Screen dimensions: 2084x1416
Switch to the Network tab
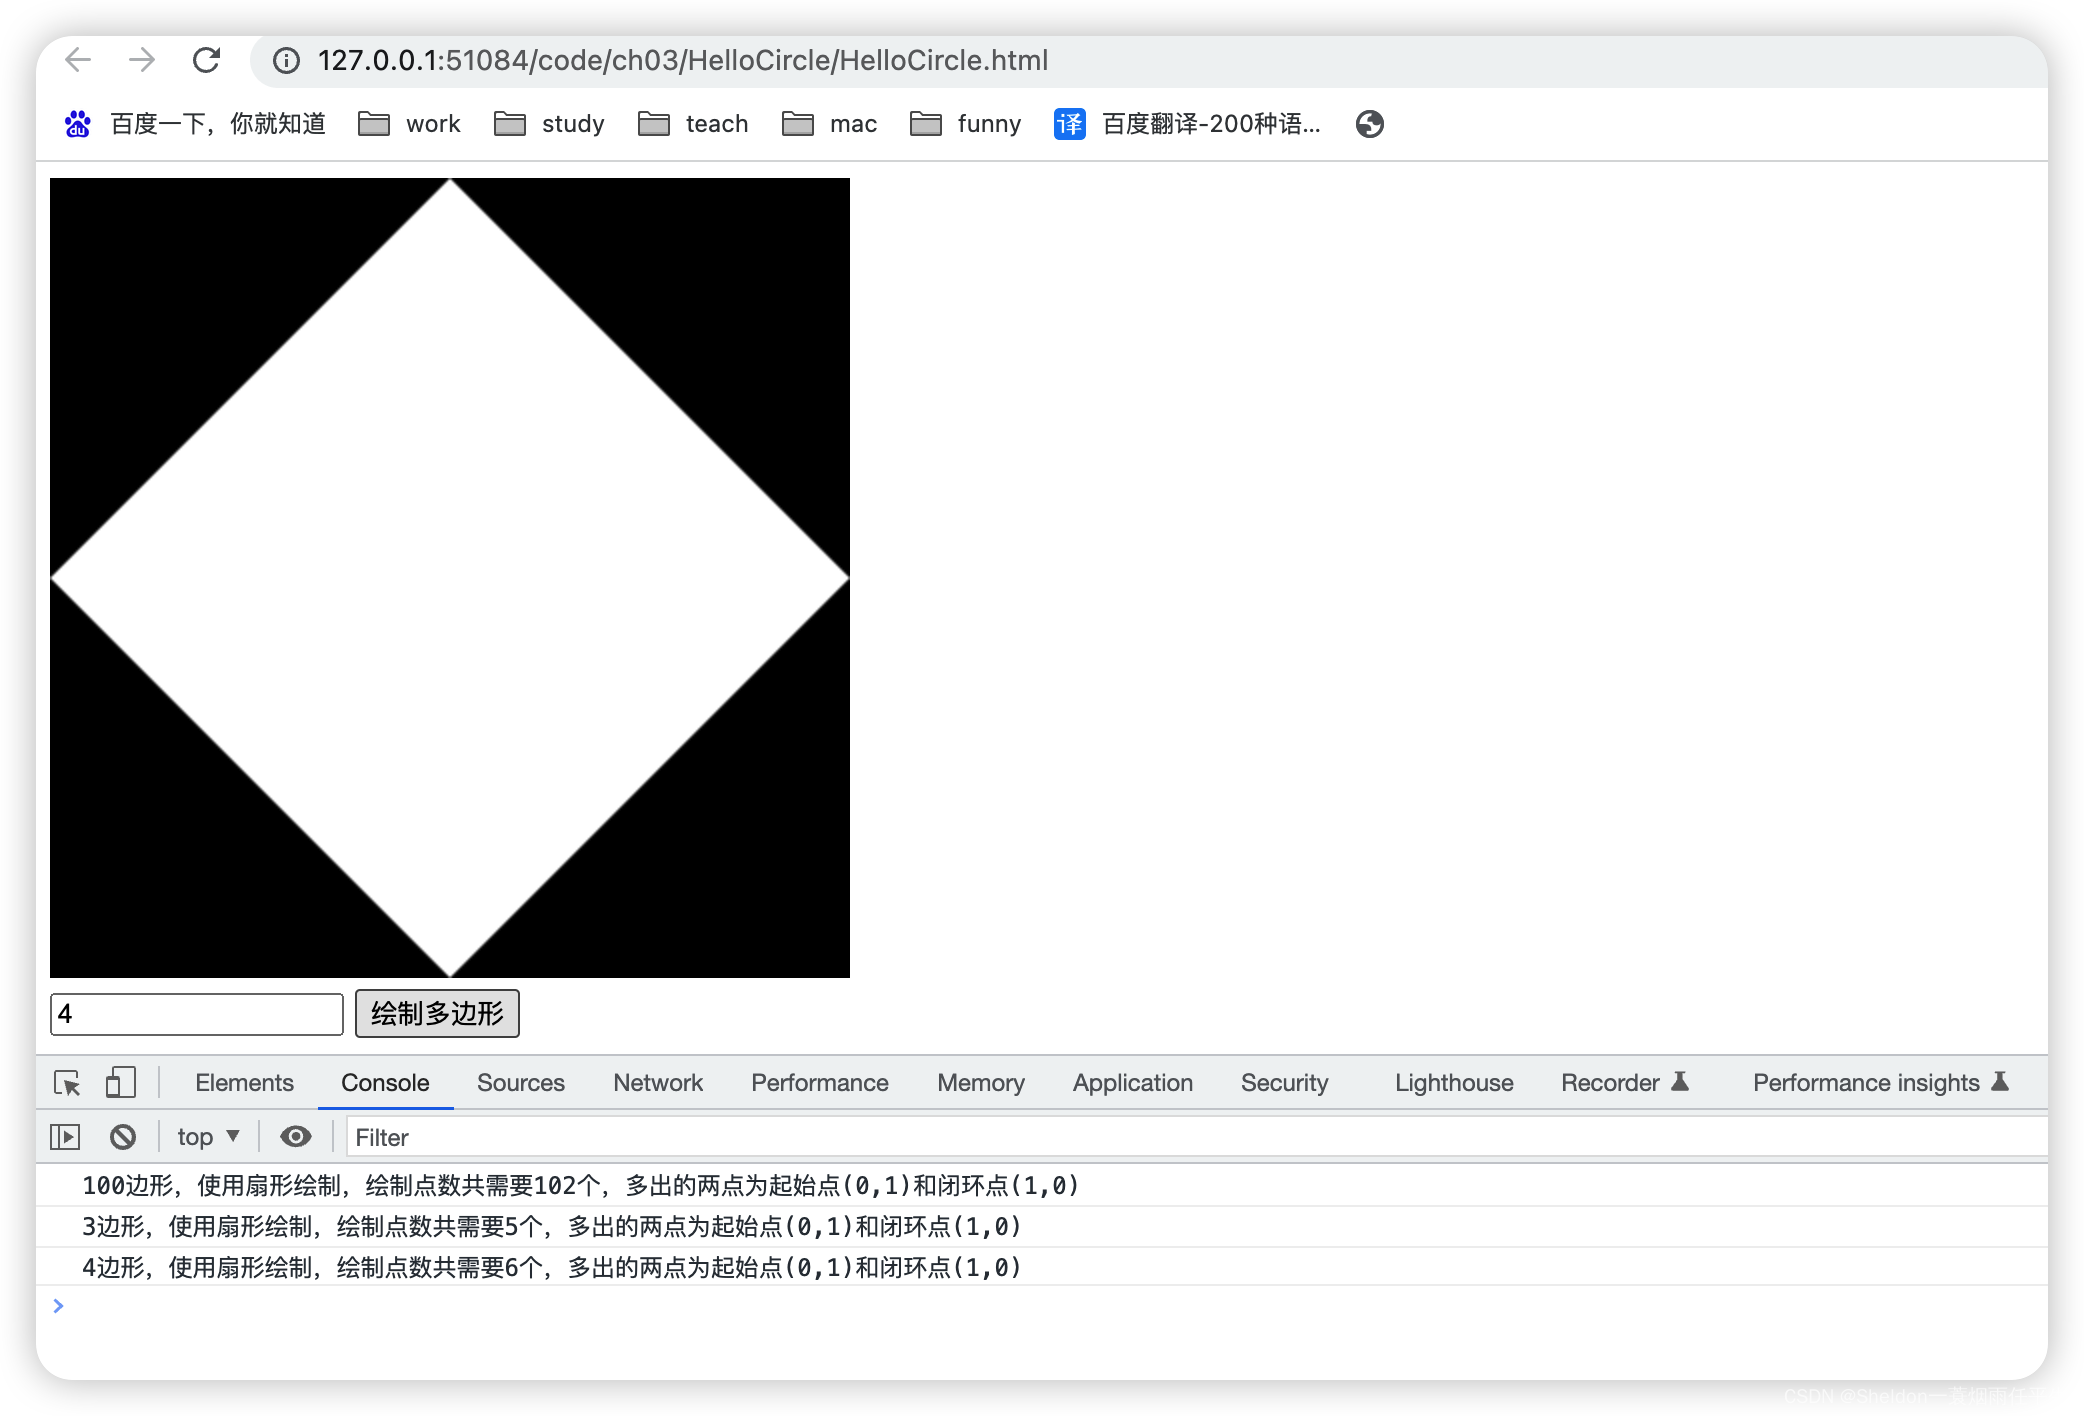pos(657,1083)
